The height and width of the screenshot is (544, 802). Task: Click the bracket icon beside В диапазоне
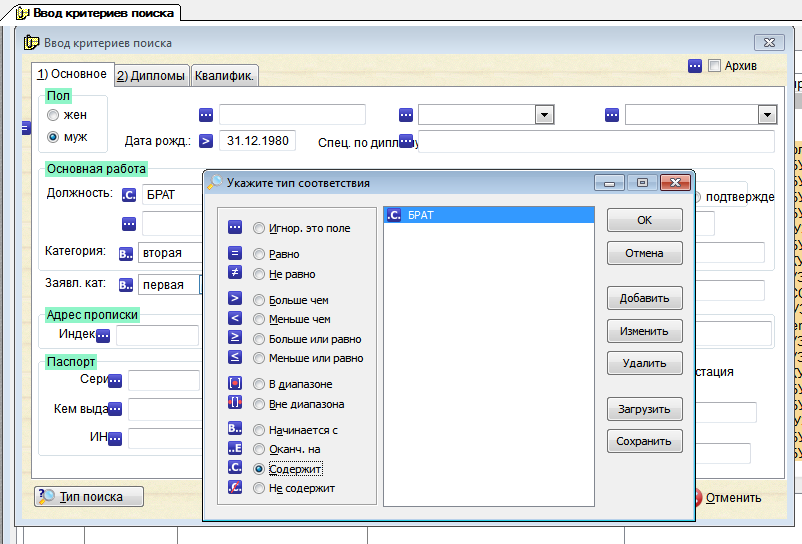pyautogui.click(x=235, y=384)
